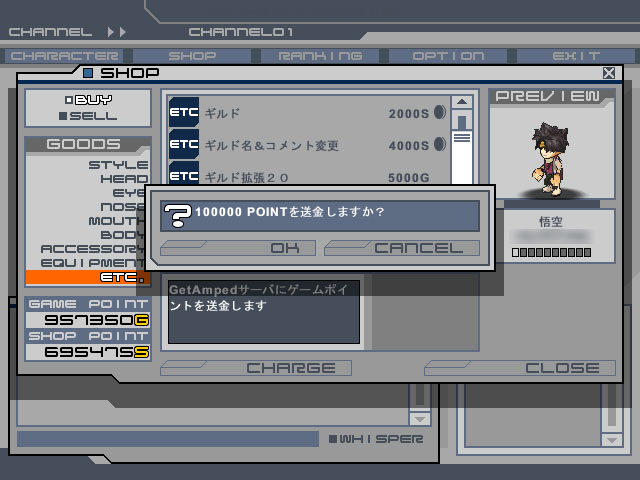This screenshot has width=640, height=480.
Task: Click the coin icon next to 2000S
Action: click(x=440, y=113)
